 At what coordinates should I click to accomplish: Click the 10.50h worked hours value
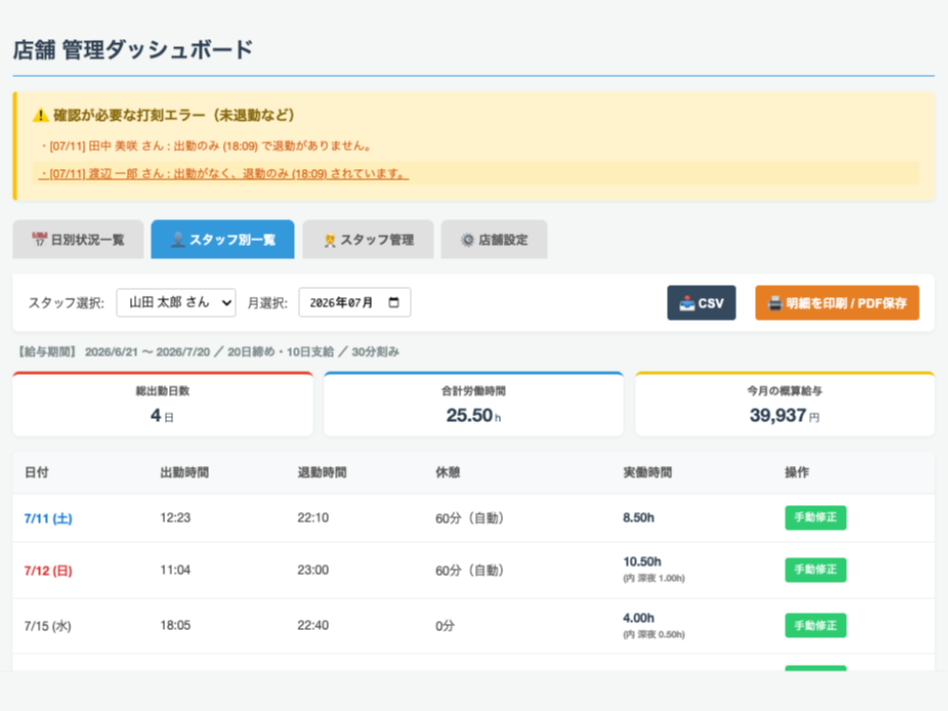tap(642, 562)
